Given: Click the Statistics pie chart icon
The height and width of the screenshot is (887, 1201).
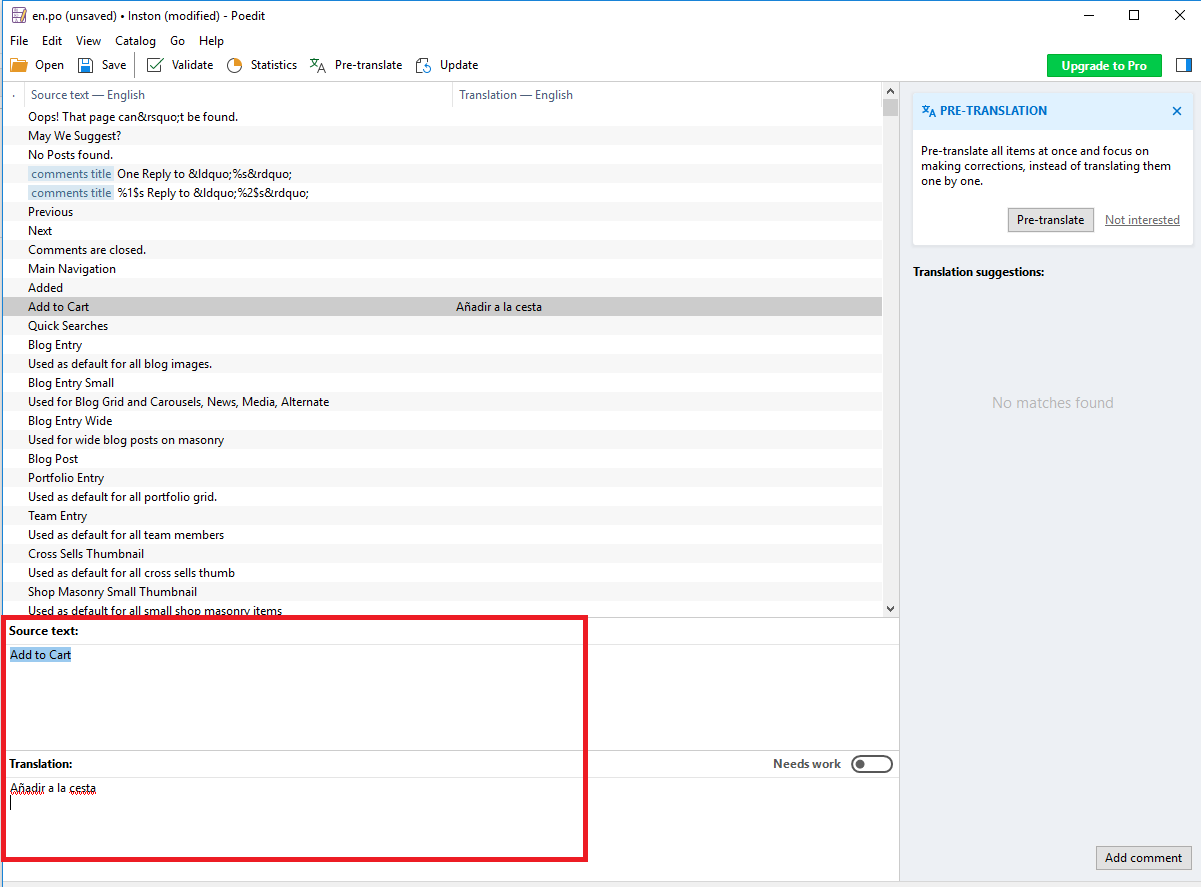Looking at the screenshot, I should coord(235,65).
